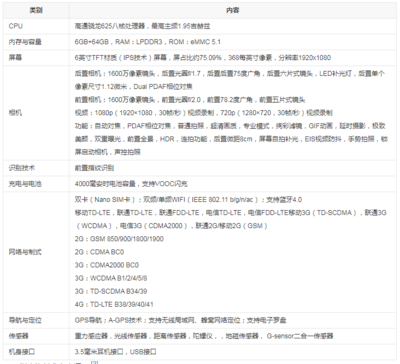Click the '(WCDMA), 电信3G(CDMA2000)' line

click(x=172, y=226)
